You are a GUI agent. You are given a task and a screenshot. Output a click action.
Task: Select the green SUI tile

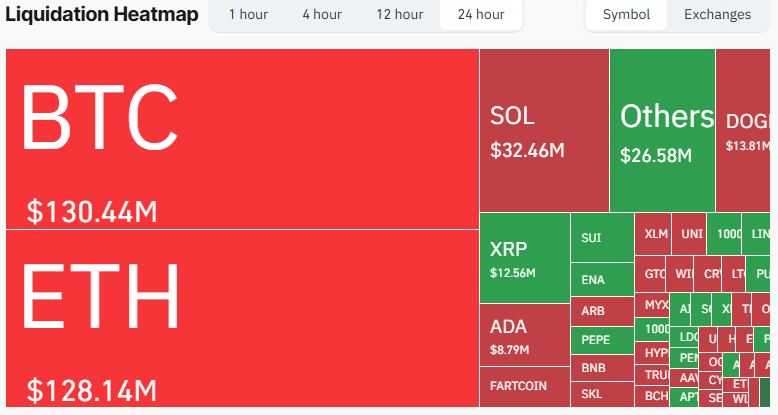pos(602,238)
